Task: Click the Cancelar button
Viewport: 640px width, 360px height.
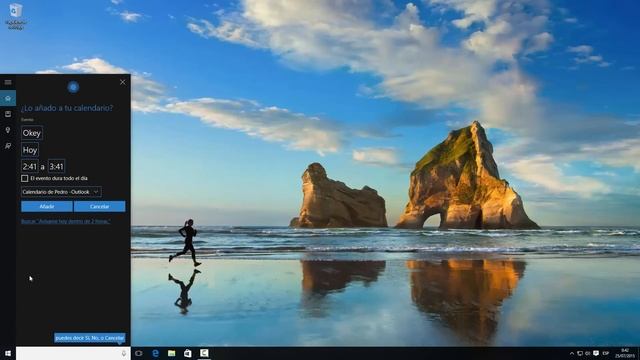Action: pos(100,207)
